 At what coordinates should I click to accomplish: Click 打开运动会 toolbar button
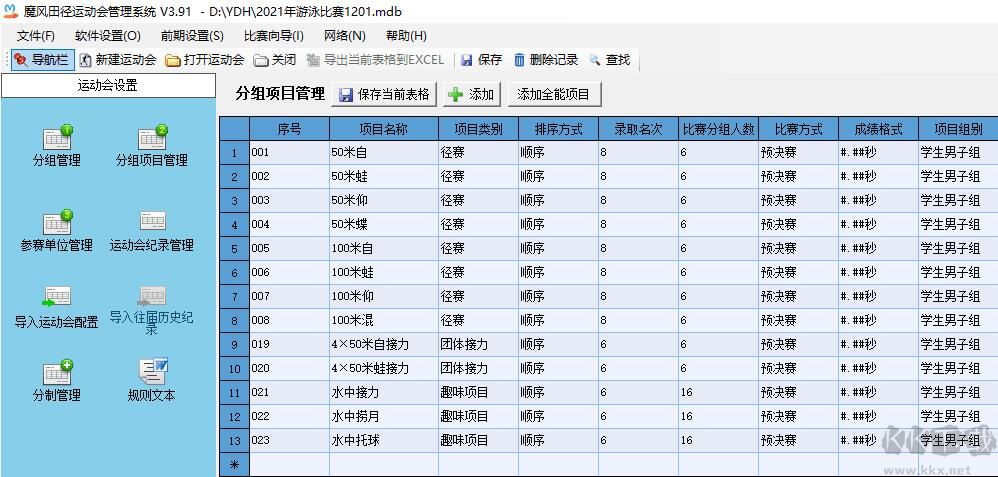(x=205, y=60)
